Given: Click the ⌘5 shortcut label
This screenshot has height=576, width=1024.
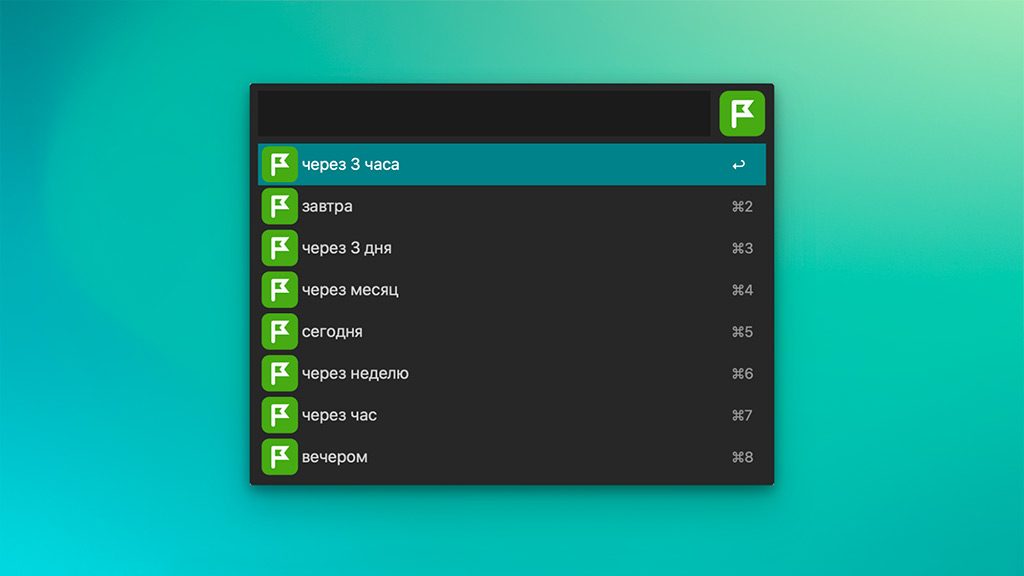Looking at the screenshot, I should point(743,332).
